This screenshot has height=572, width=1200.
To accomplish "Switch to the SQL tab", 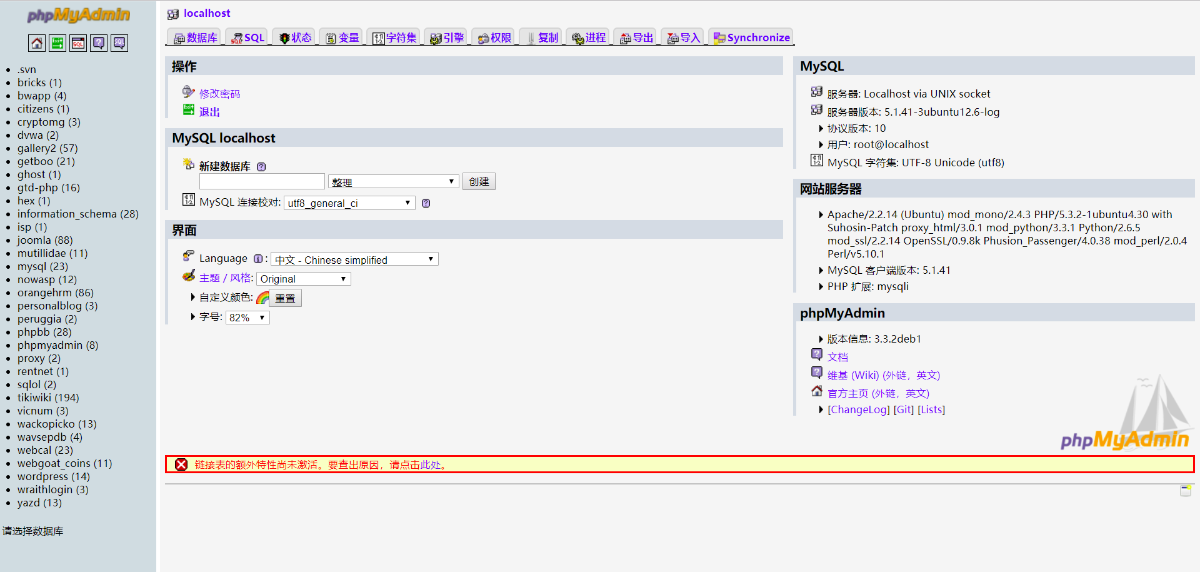I will tap(247, 37).
